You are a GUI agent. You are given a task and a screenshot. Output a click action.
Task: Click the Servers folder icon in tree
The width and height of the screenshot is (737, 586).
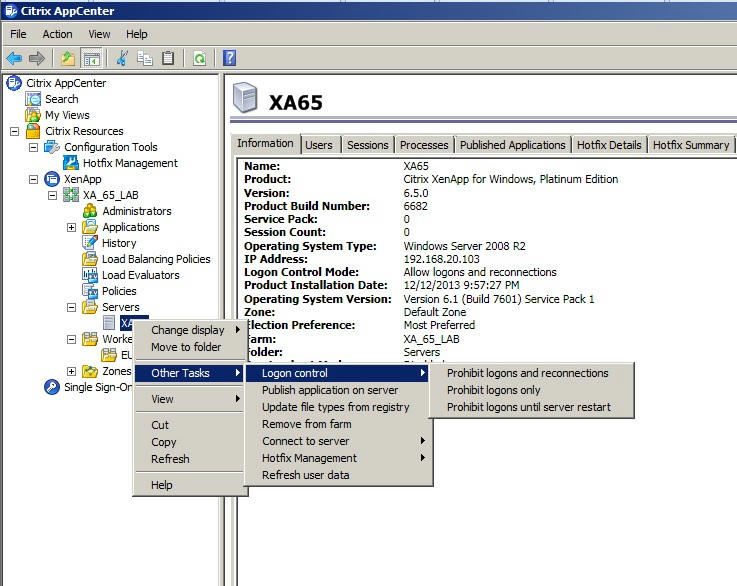[x=90, y=307]
